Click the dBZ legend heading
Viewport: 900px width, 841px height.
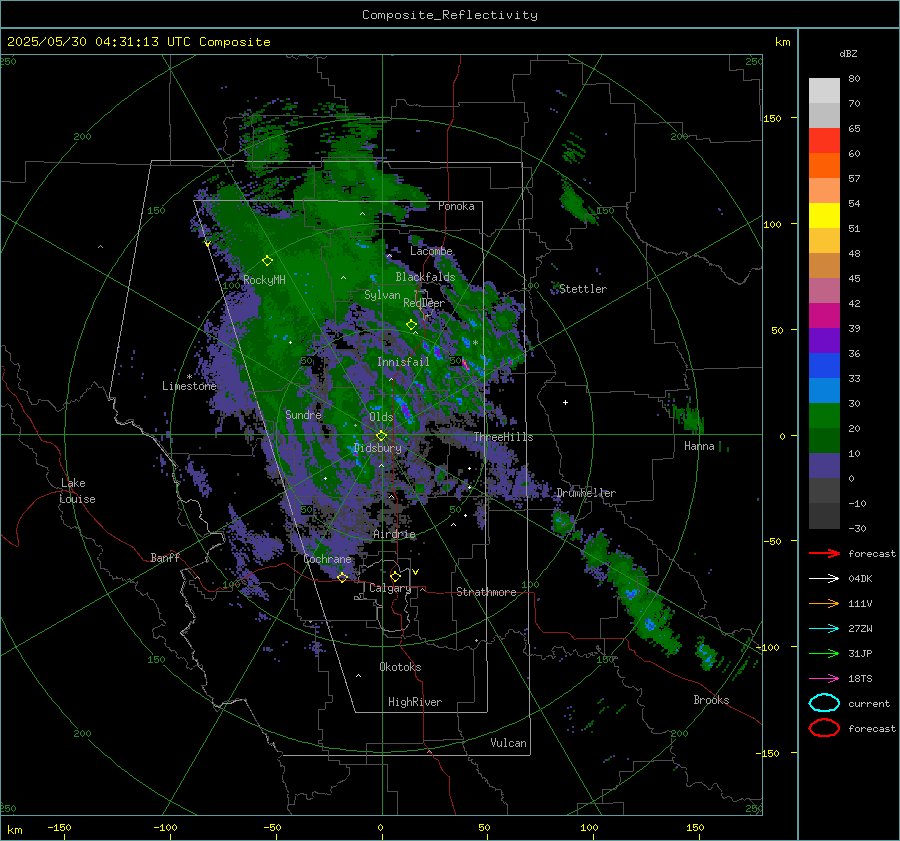click(848, 53)
